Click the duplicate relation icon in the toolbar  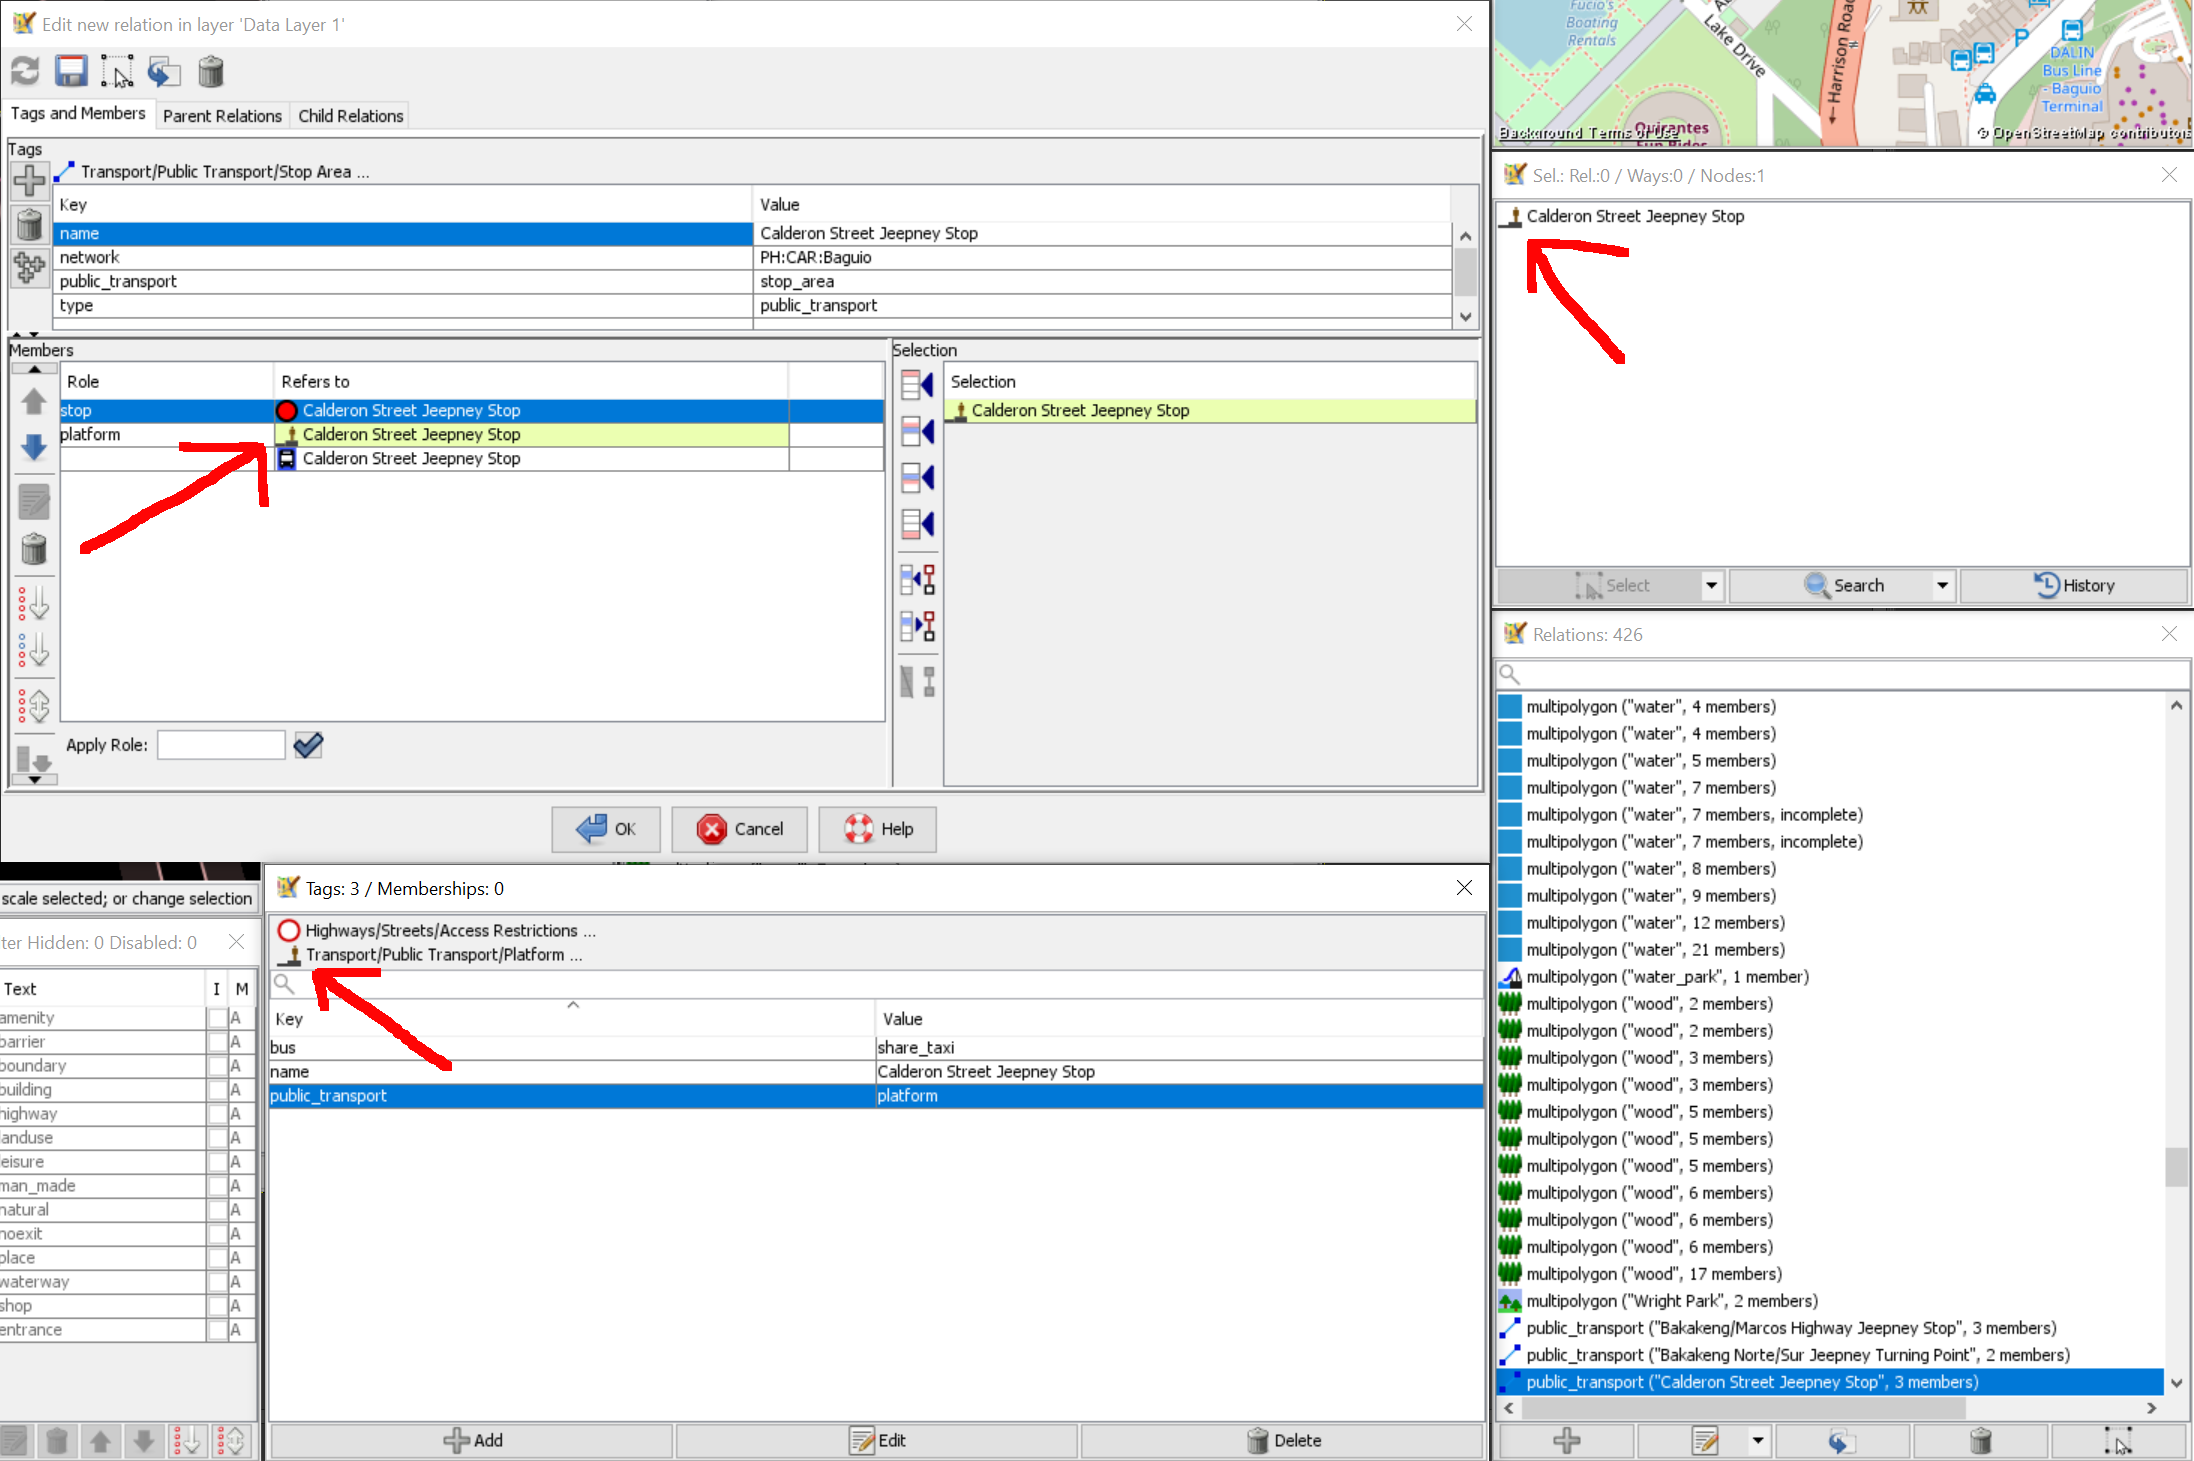[x=164, y=71]
